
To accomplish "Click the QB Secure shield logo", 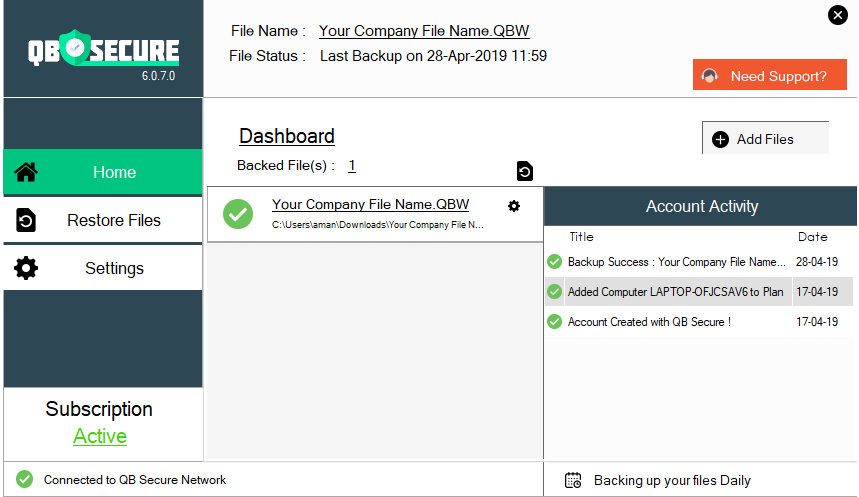I will pyautogui.click(x=75, y=48).
